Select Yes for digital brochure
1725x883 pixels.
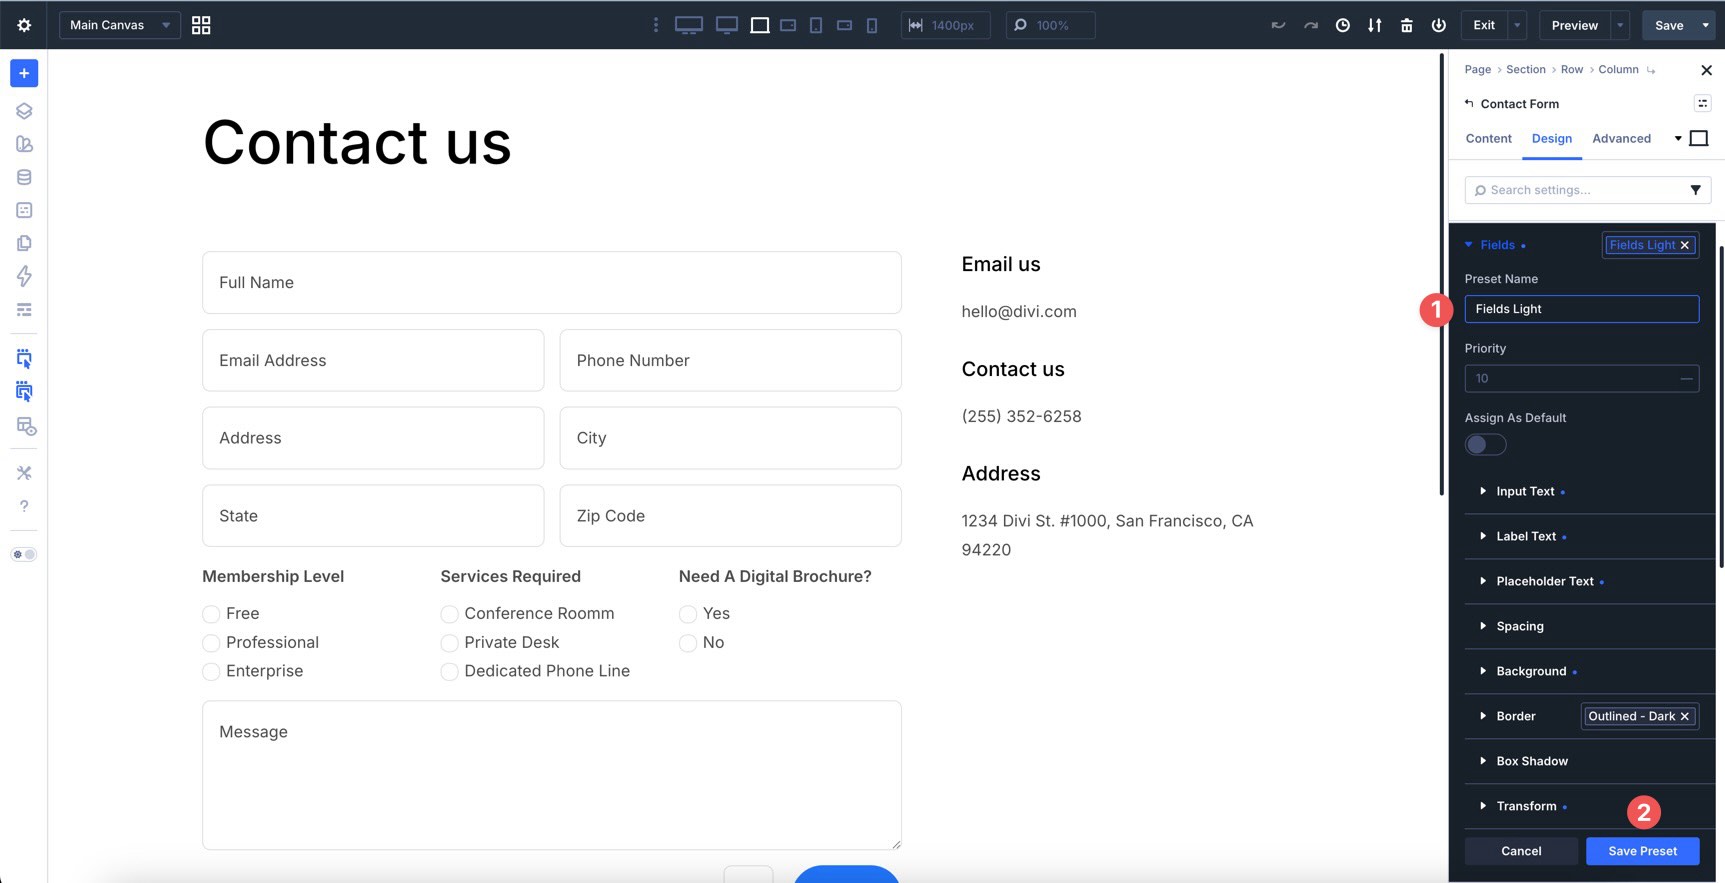point(688,614)
